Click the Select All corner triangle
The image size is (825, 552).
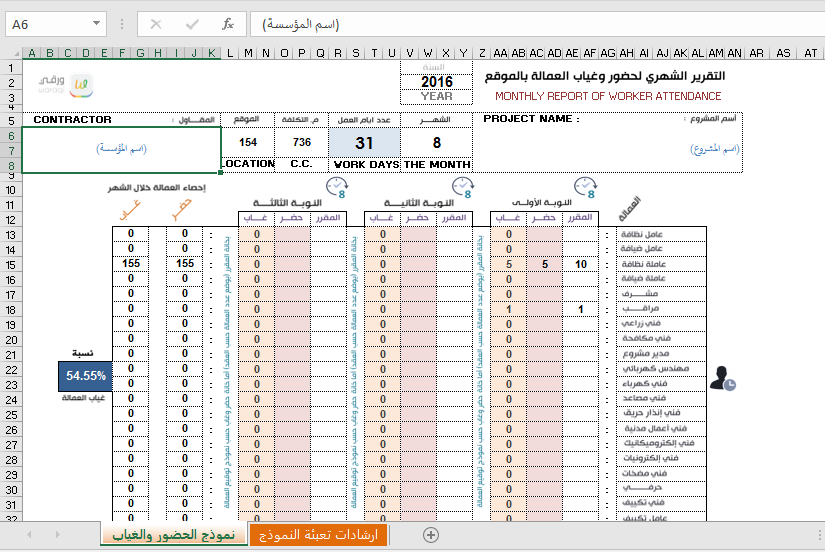(x=11, y=53)
